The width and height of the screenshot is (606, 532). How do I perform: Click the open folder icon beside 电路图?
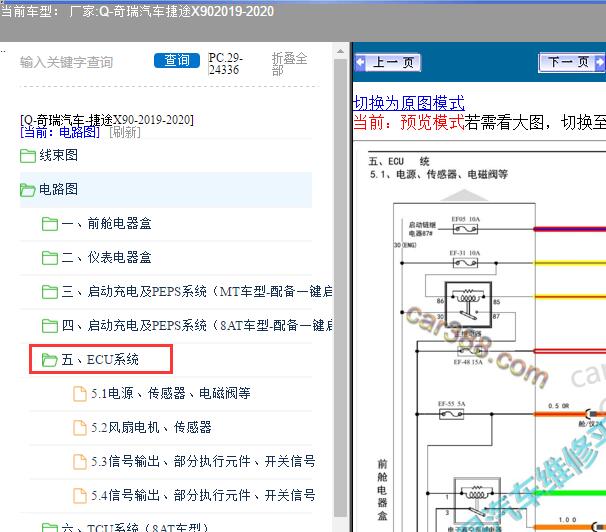[x=28, y=190]
